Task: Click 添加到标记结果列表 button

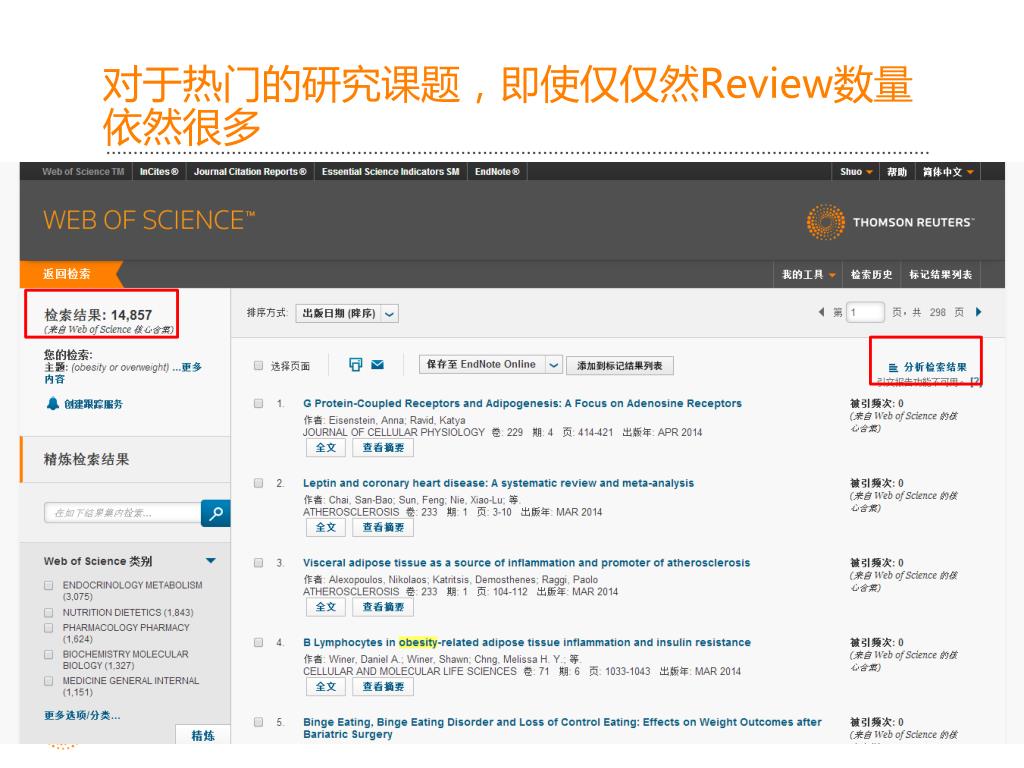Action: [620, 366]
